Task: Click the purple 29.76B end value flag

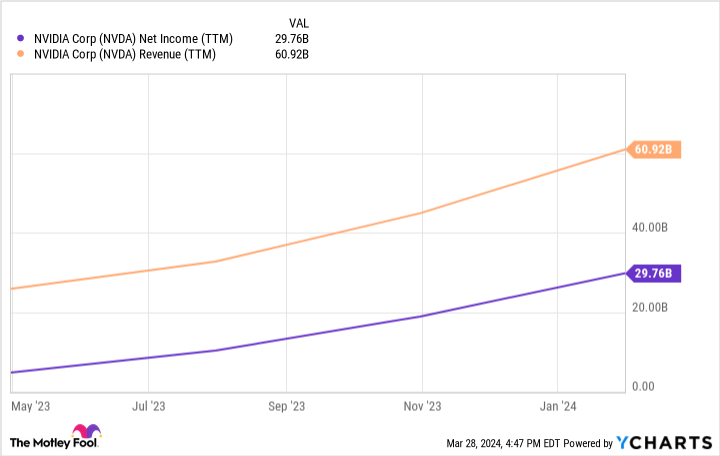Action: pyautogui.click(x=656, y=273)
